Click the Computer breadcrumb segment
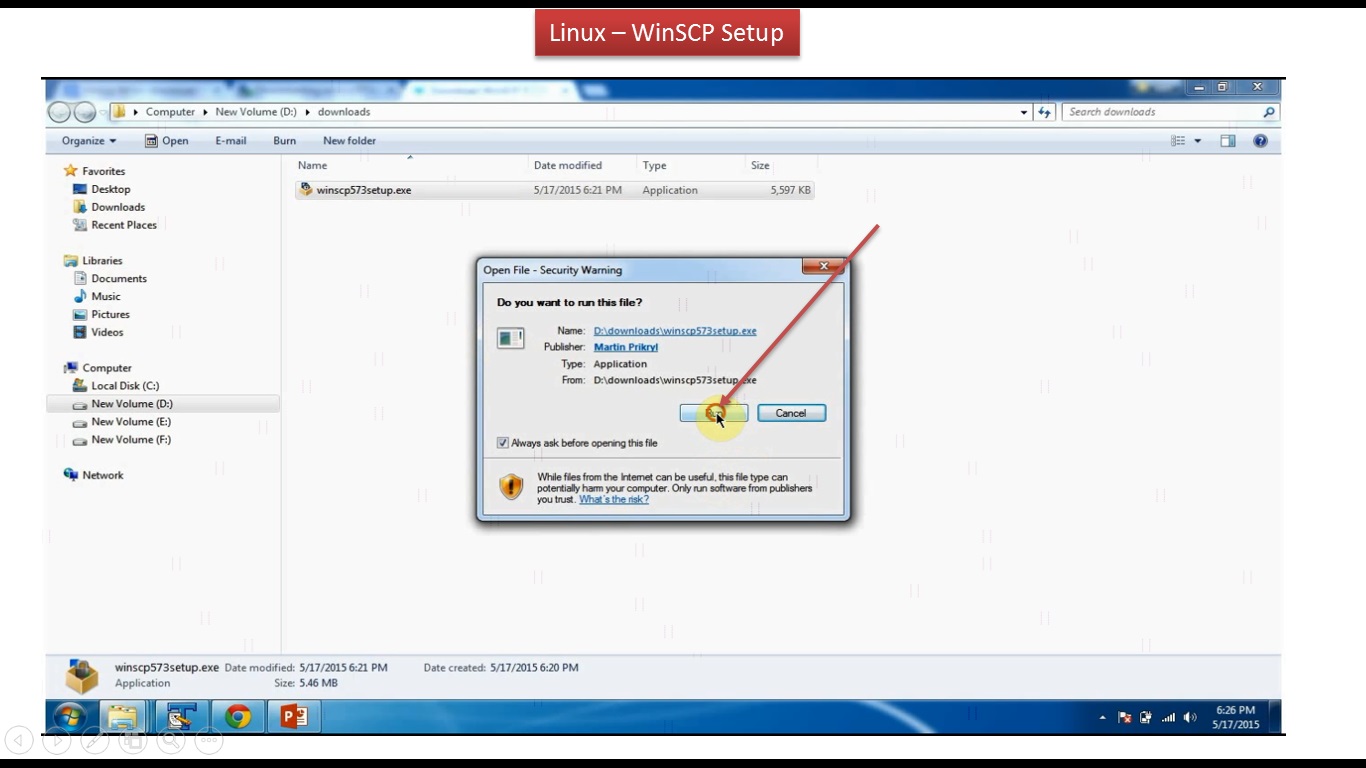This screenshot has height=768, width=1366. point(170,112)
